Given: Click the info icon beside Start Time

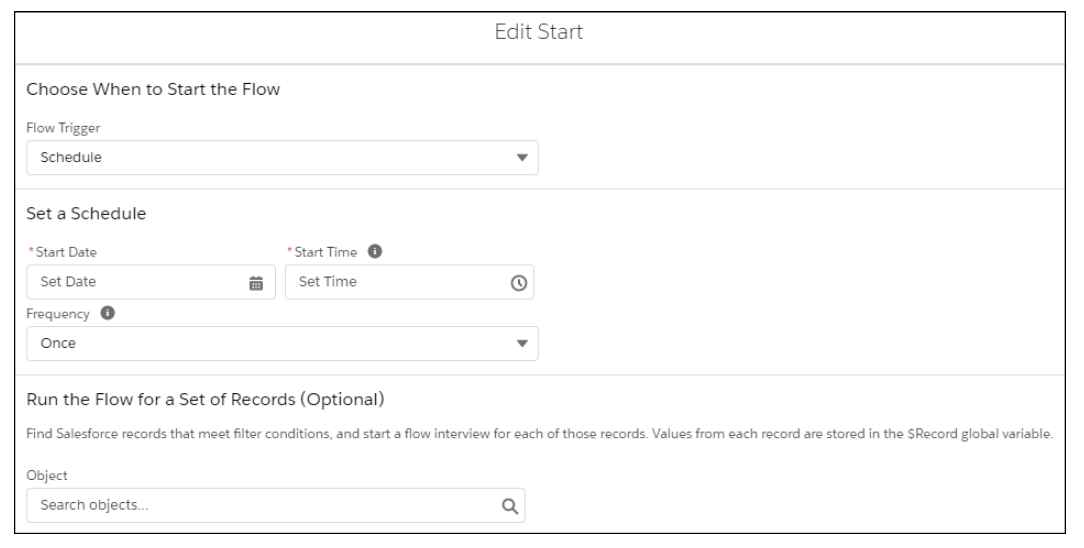Looking at the screenshot, I should point(375,252).
